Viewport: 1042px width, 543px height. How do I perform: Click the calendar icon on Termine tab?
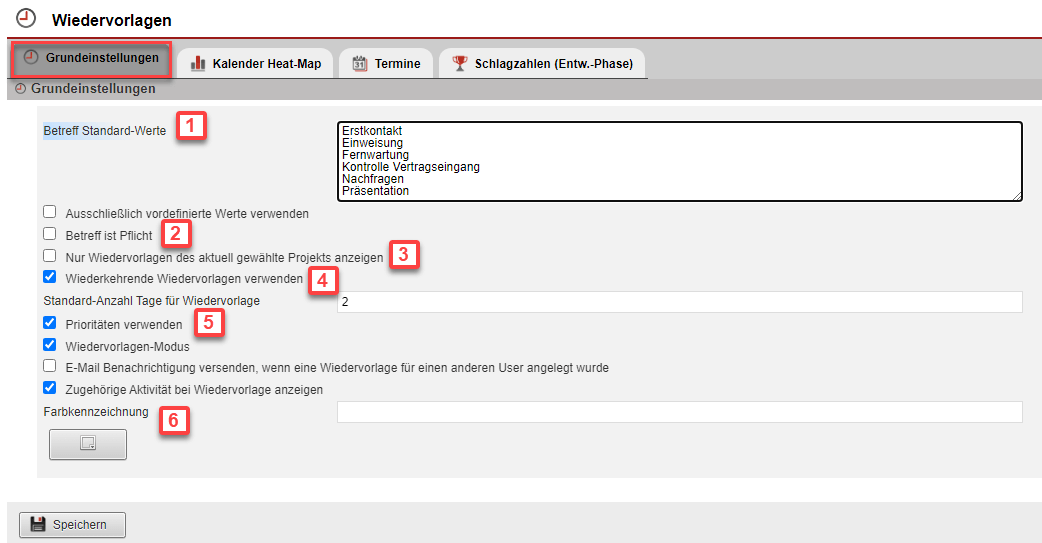point(360,64)
